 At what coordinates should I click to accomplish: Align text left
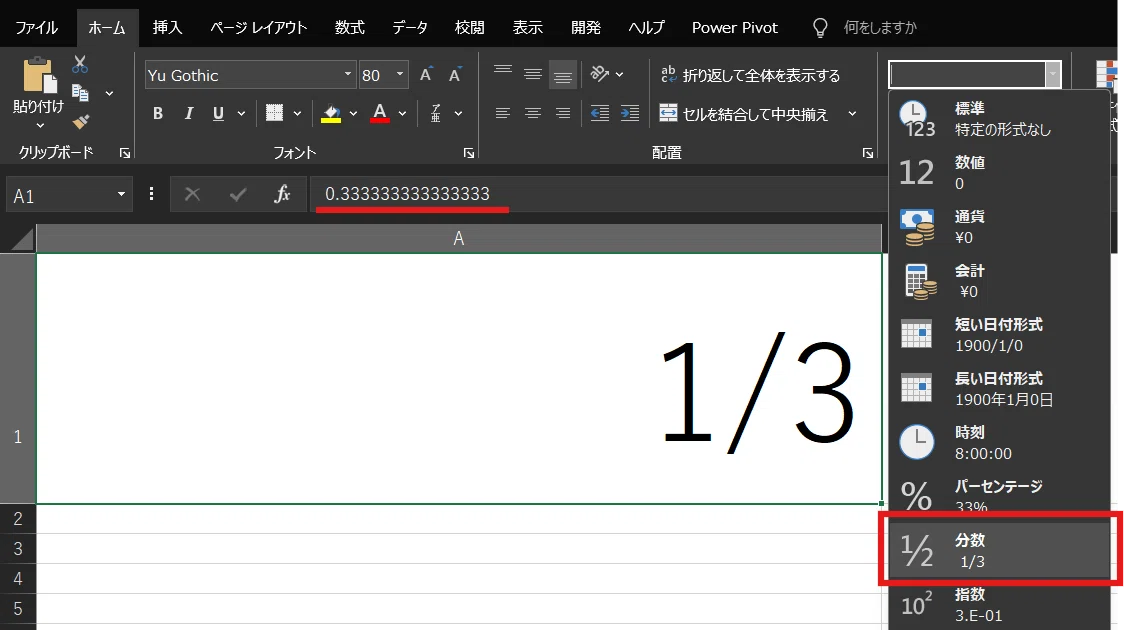[x=503, y=113]
